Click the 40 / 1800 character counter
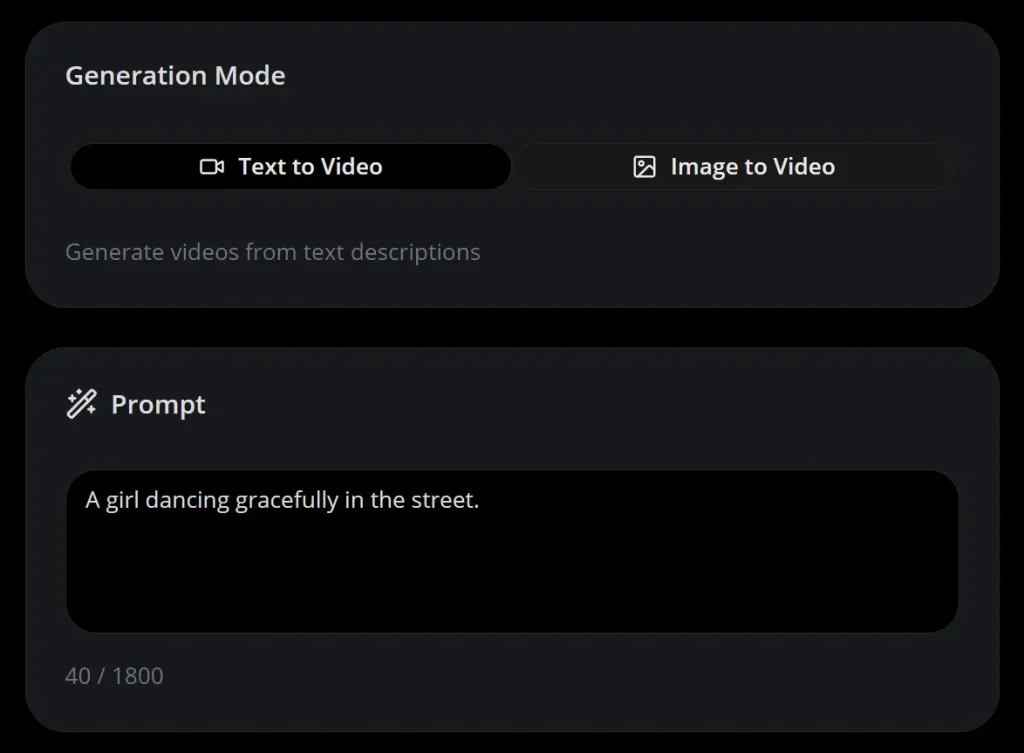The image size is (1024, 753). pos(114,676)
